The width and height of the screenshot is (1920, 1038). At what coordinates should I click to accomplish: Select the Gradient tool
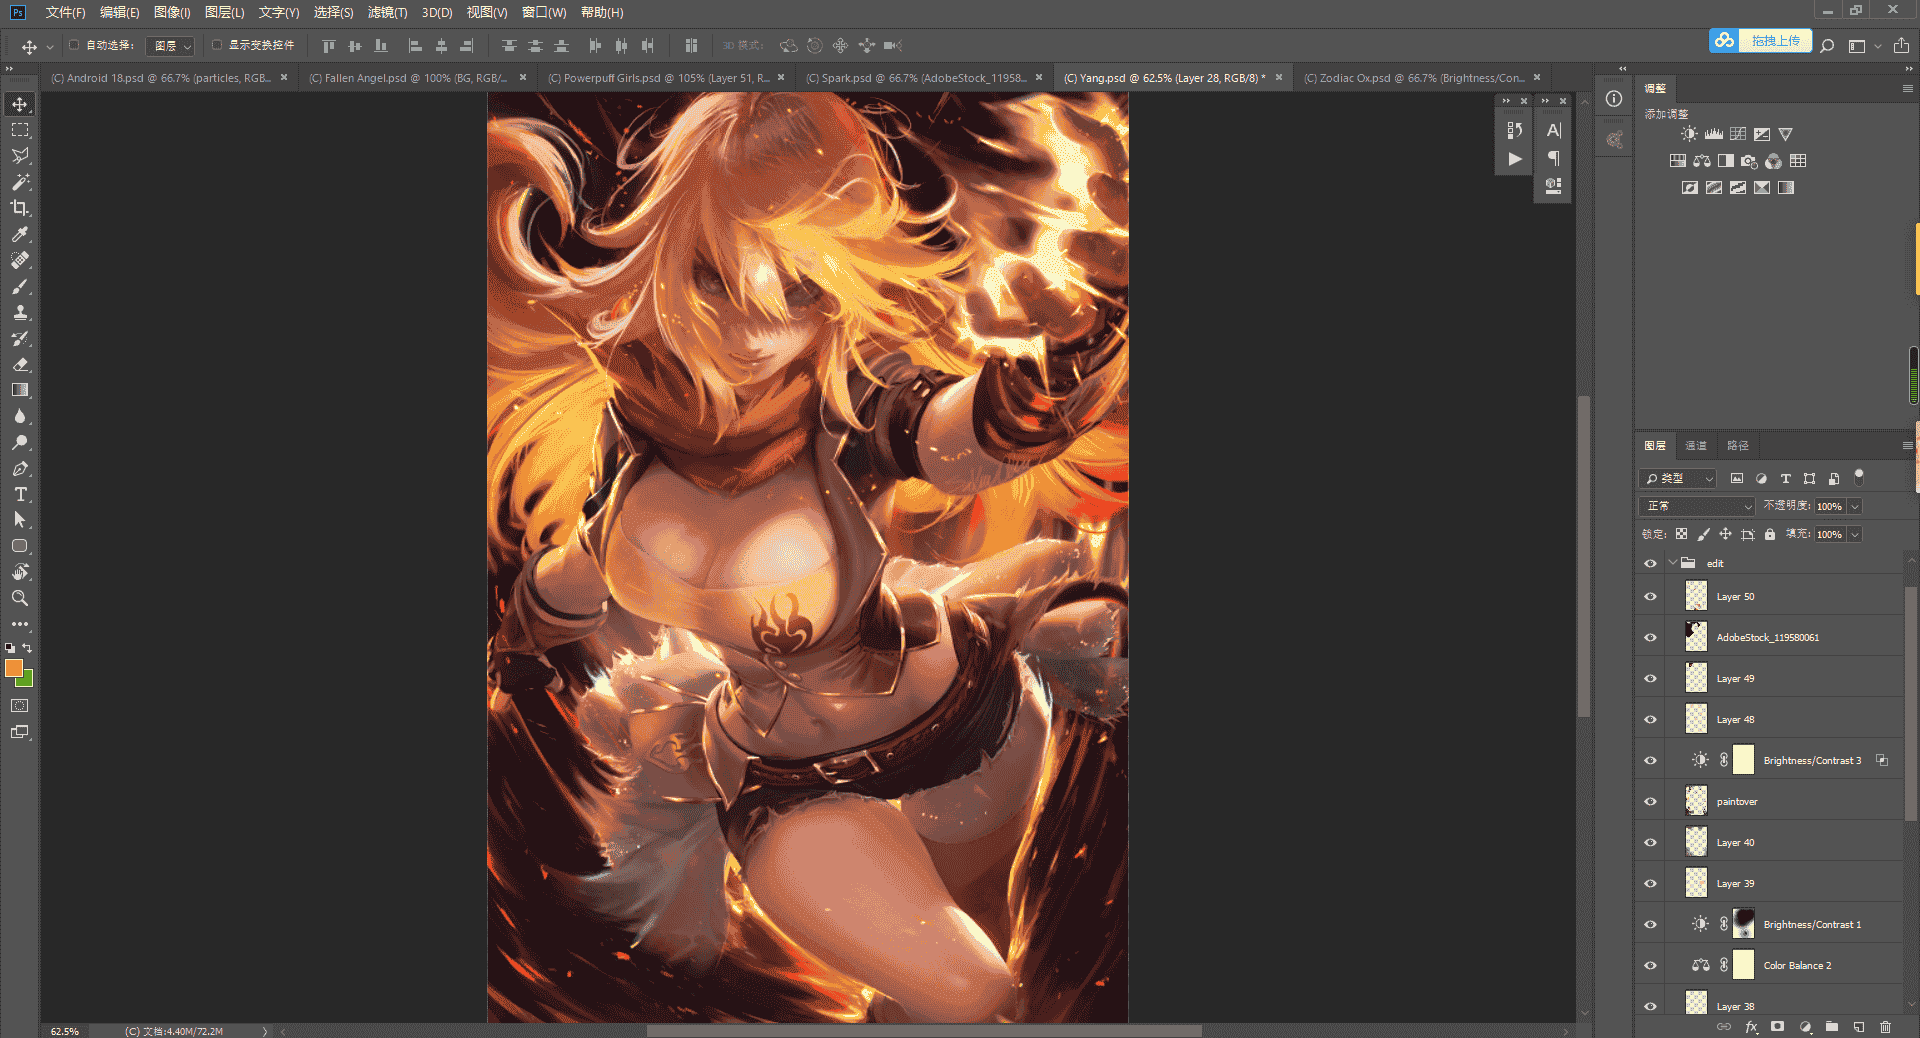click(x=20, y=390)
